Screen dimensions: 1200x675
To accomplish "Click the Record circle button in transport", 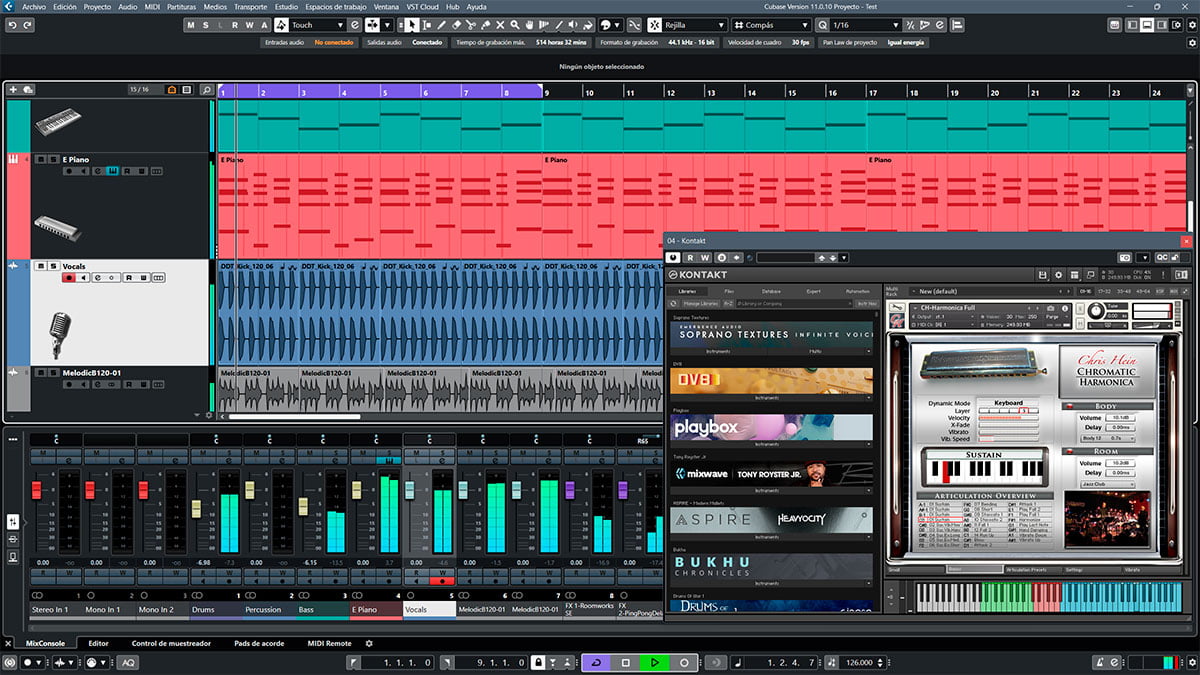I will 684,662.
